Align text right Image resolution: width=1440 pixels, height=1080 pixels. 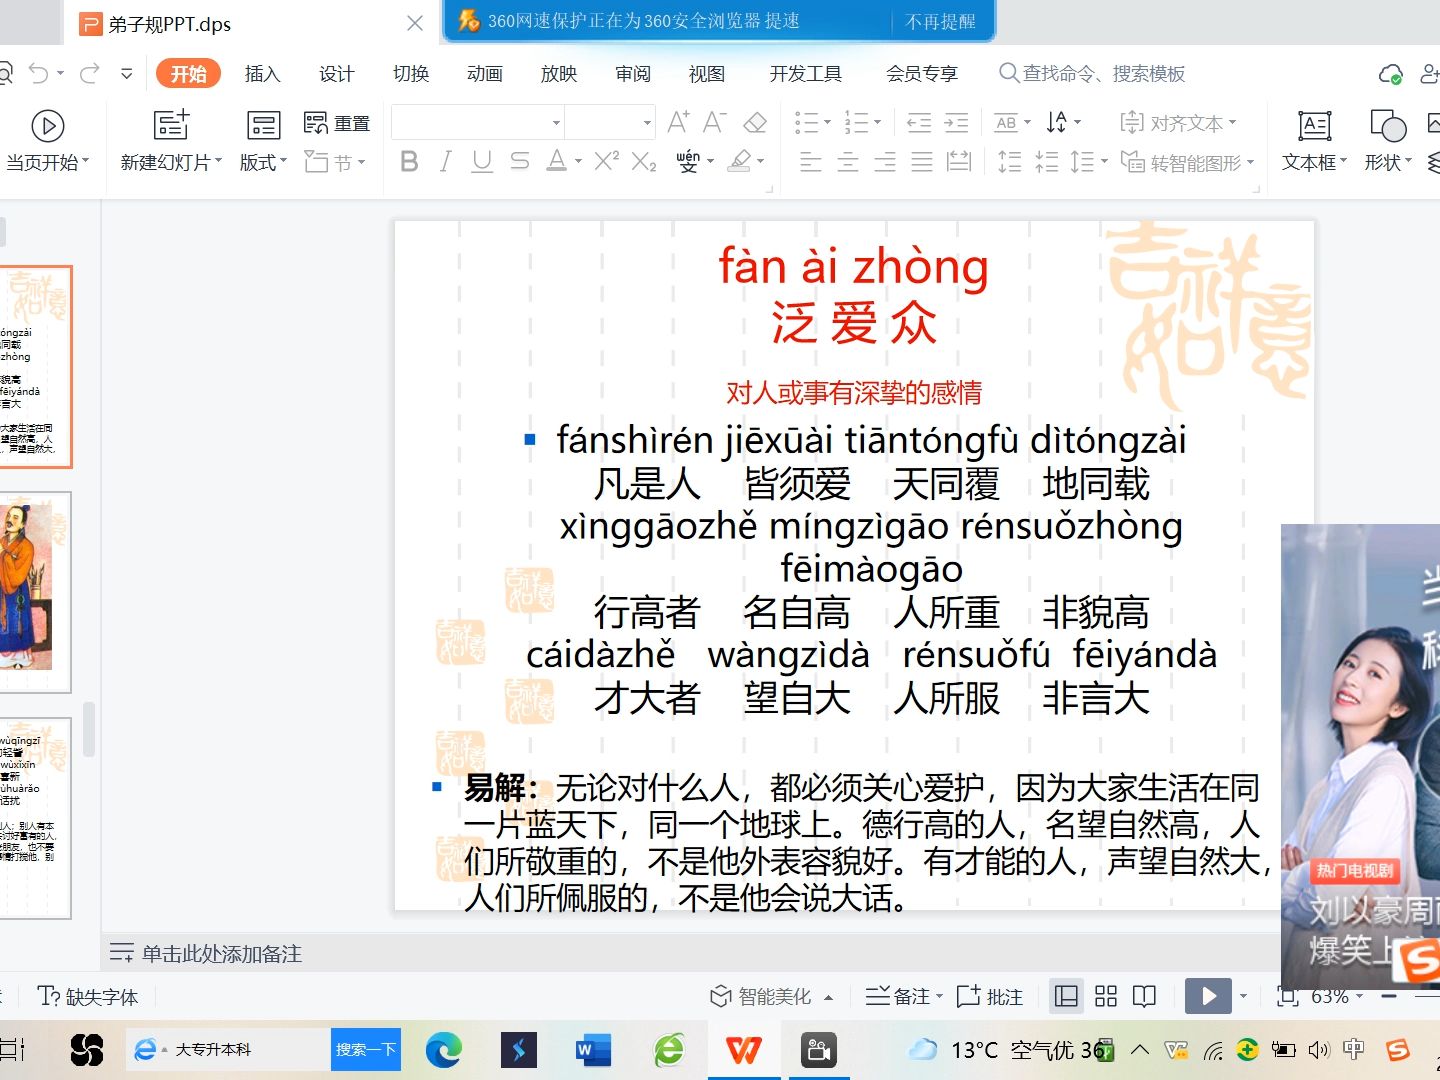[x=885, y=161]
